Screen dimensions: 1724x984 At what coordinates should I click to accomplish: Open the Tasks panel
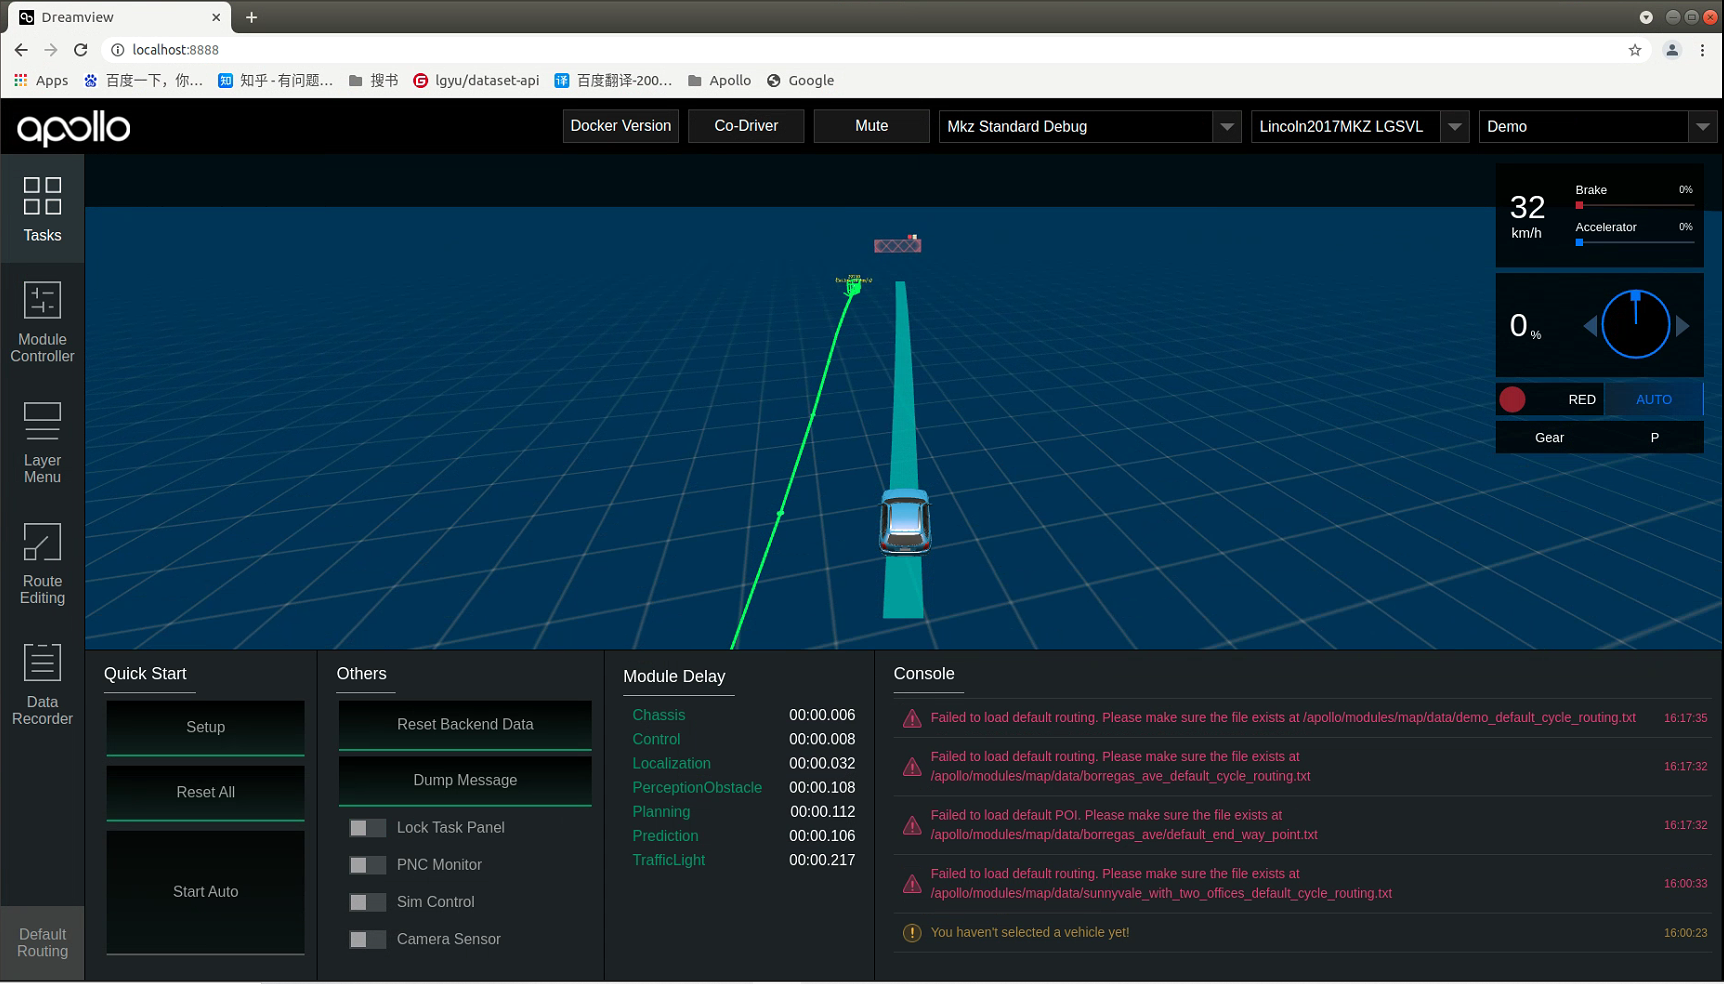(42, 208)
